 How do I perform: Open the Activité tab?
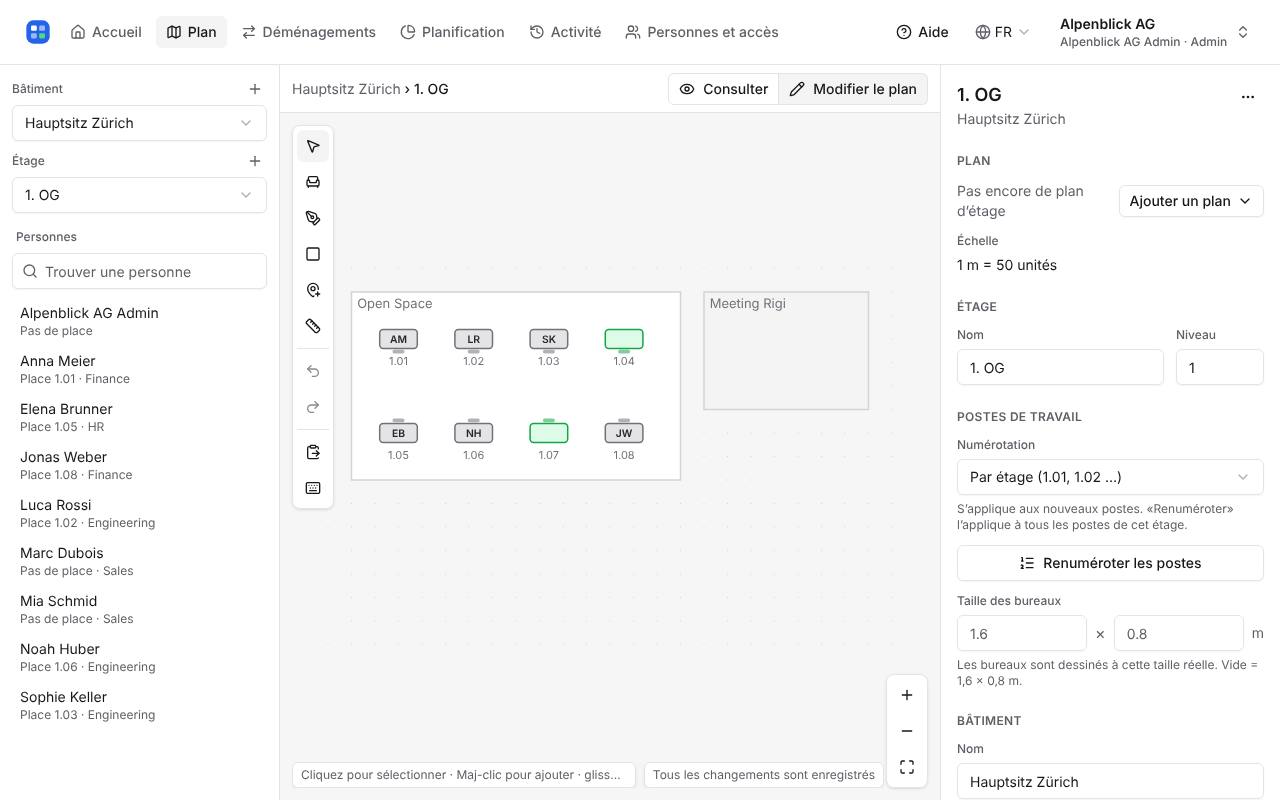pos(565,32)
